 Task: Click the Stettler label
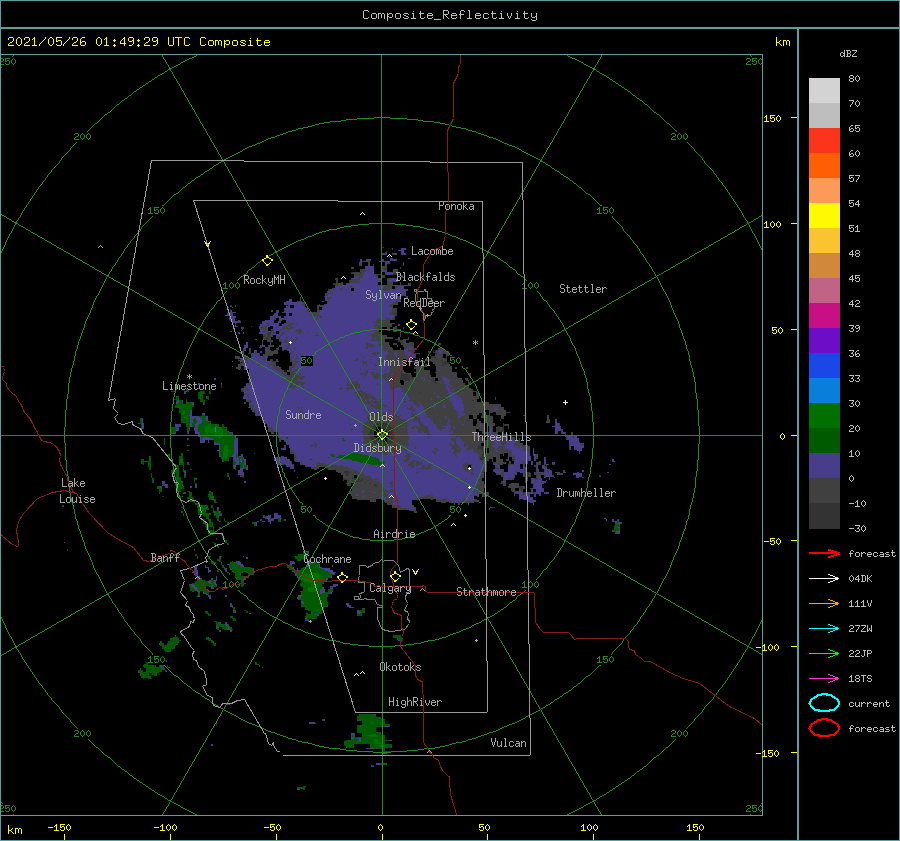(583, 289)
